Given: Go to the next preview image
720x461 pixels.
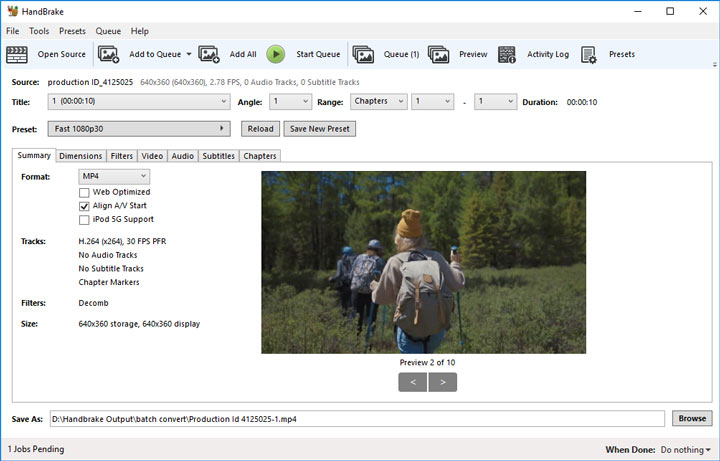Looking at the screenshot, I should point(442,381).
